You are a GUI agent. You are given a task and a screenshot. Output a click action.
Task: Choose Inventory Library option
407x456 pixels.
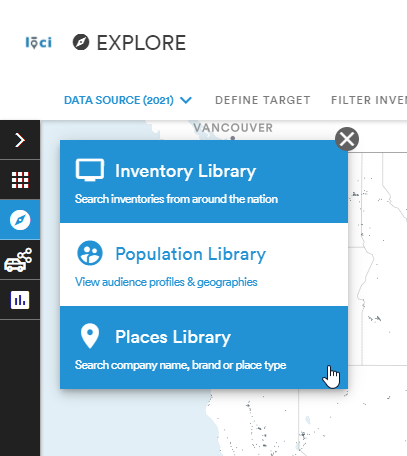click(204, 181)
